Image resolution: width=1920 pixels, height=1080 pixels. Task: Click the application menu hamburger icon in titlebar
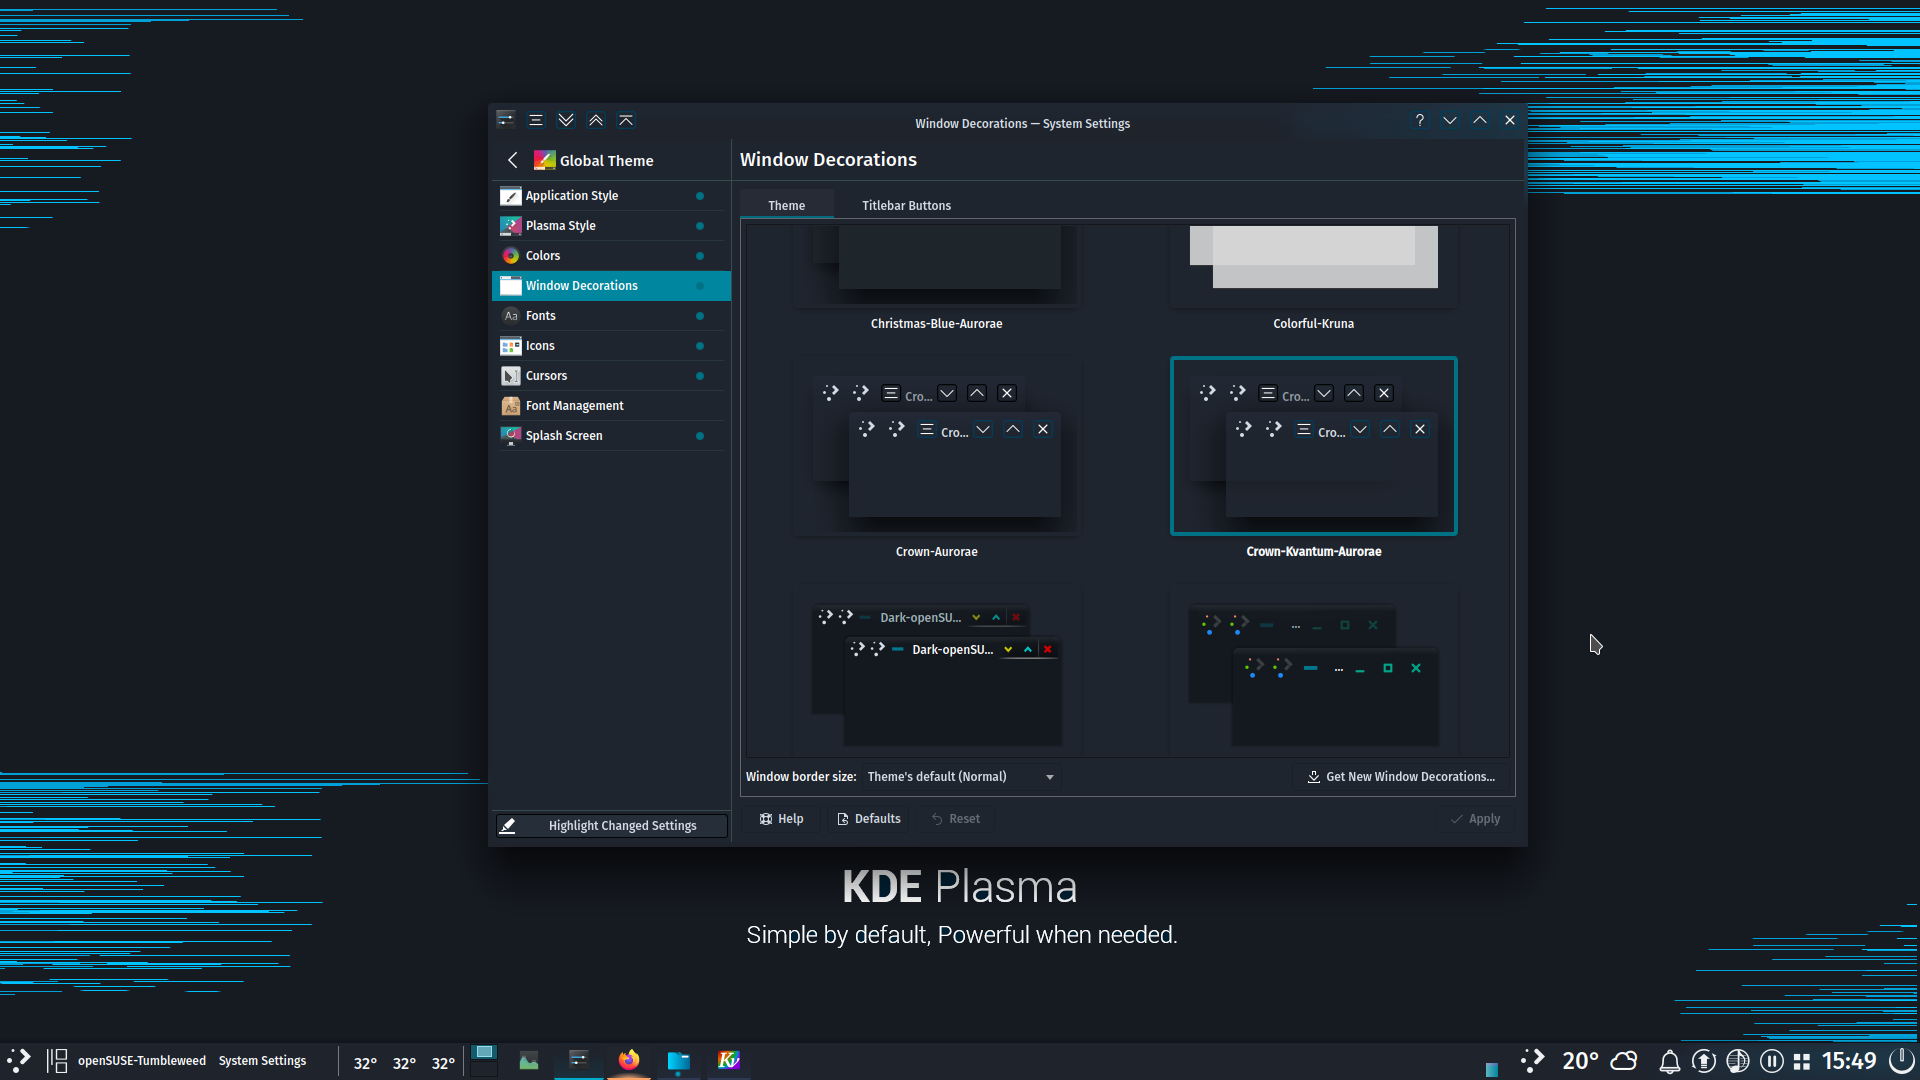click(536, 120)
